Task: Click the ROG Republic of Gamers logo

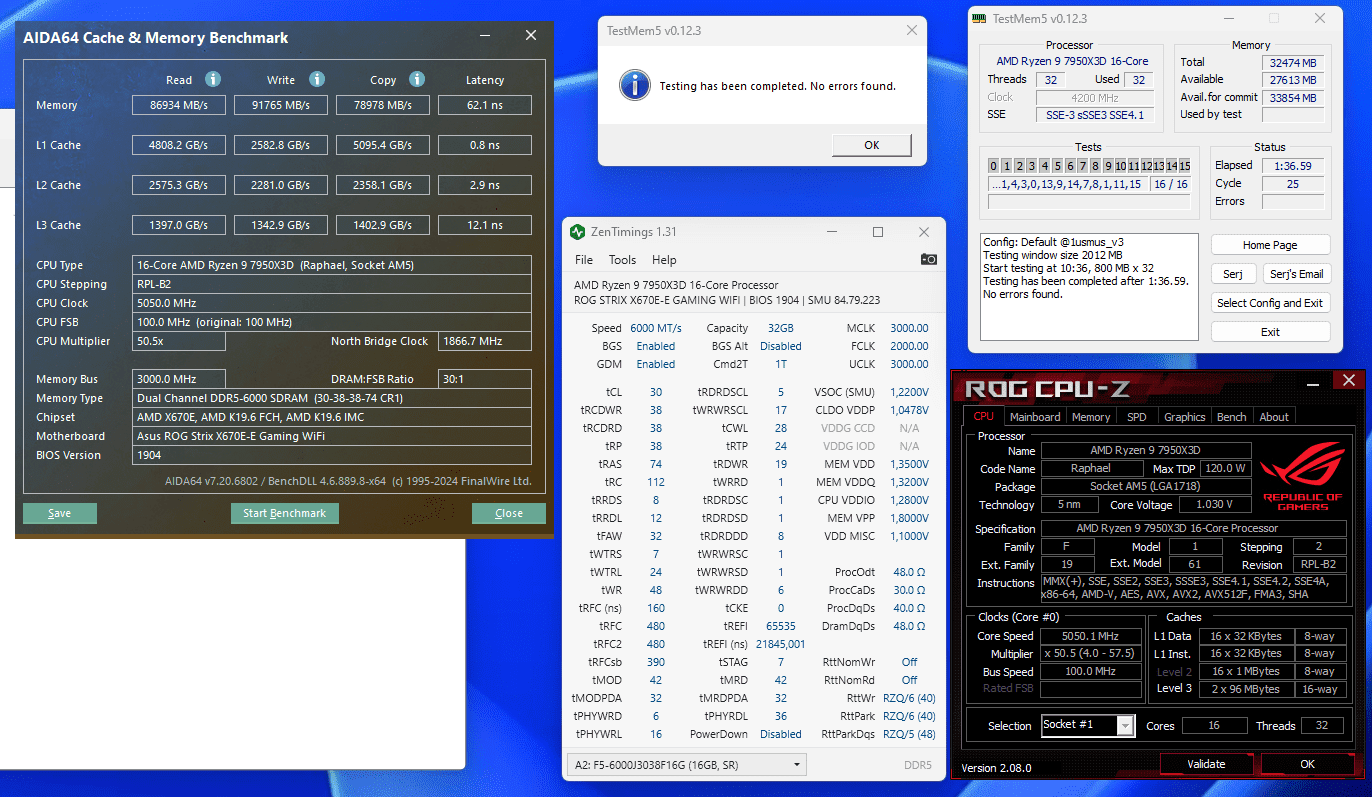Action: click(1301, 477)
